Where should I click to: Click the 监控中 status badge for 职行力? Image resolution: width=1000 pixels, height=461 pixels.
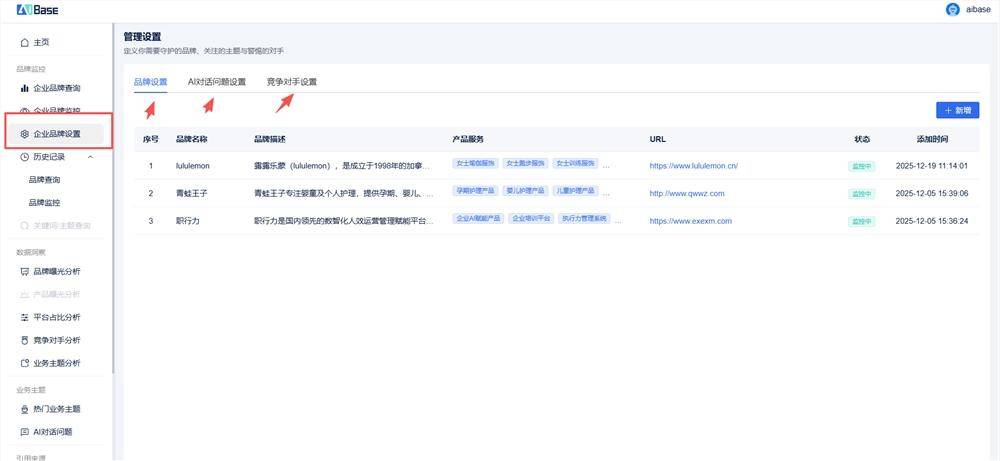(x=862, y=222)
